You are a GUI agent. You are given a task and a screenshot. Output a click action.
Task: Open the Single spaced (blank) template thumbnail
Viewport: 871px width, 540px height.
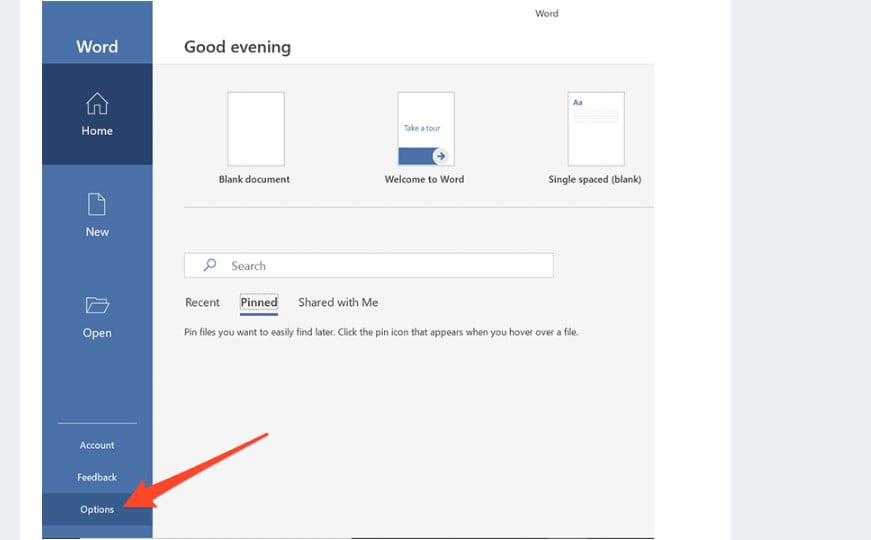coord(596,129)
